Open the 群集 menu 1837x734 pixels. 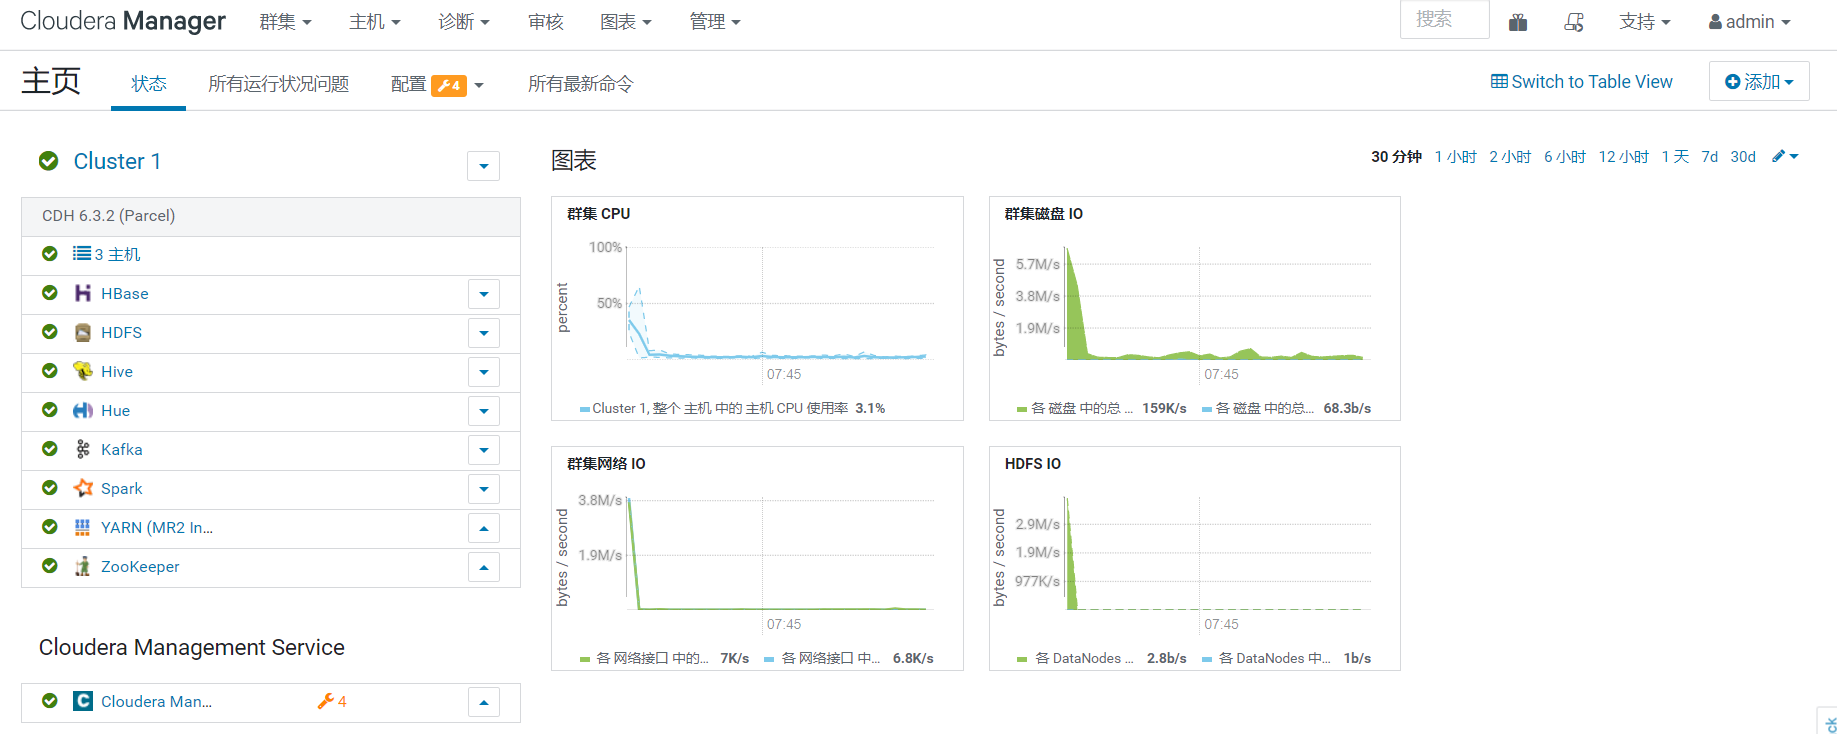(285, 22)
